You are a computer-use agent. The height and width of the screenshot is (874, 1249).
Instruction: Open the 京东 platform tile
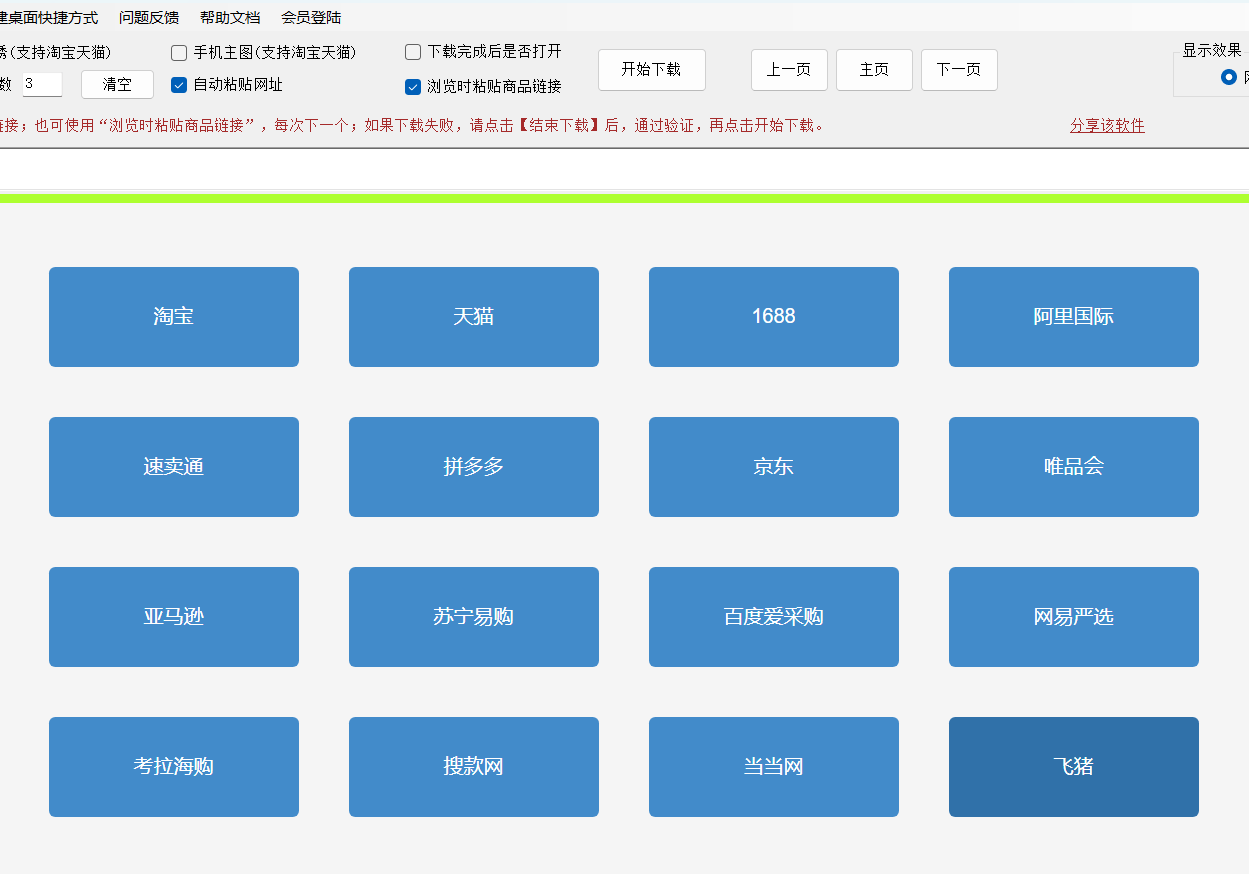(x=773, y=466)
